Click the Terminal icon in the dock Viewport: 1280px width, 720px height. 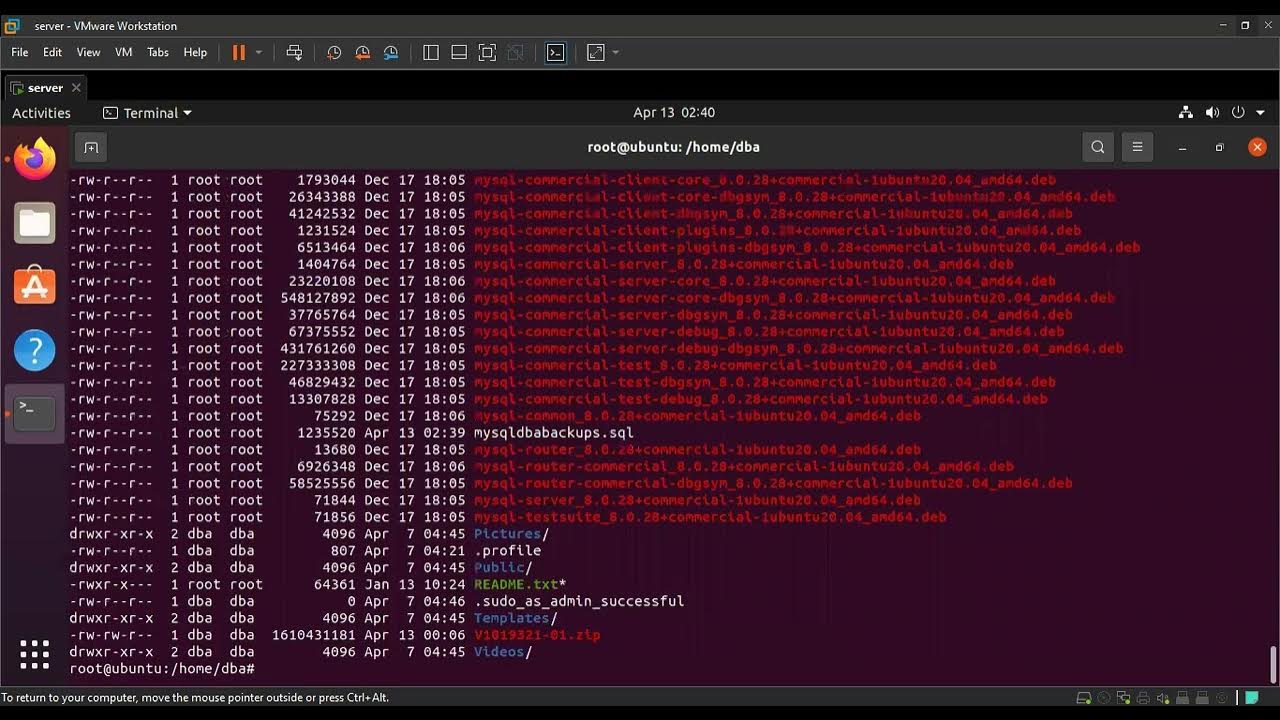(35, 412)
